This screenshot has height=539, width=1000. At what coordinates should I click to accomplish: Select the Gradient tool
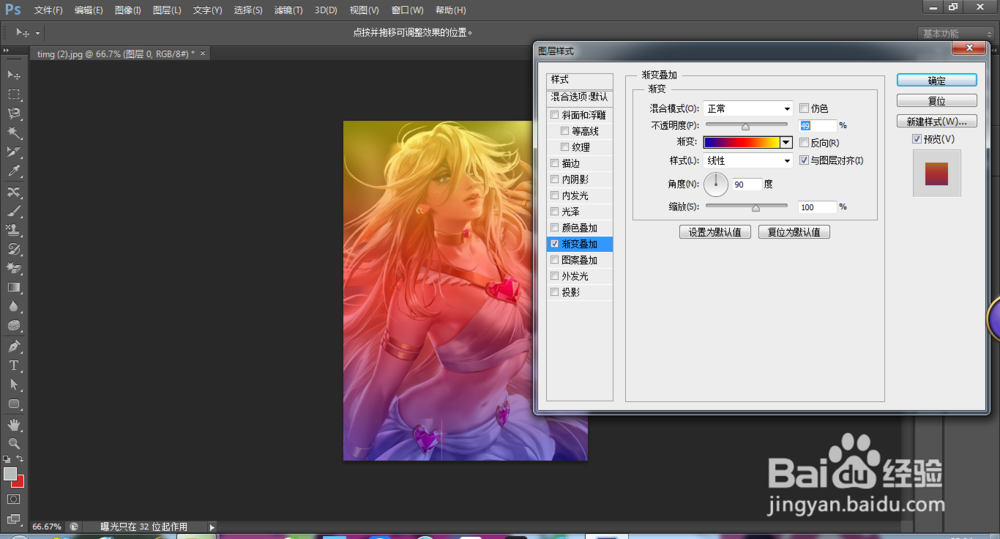[x=13, y=288]
